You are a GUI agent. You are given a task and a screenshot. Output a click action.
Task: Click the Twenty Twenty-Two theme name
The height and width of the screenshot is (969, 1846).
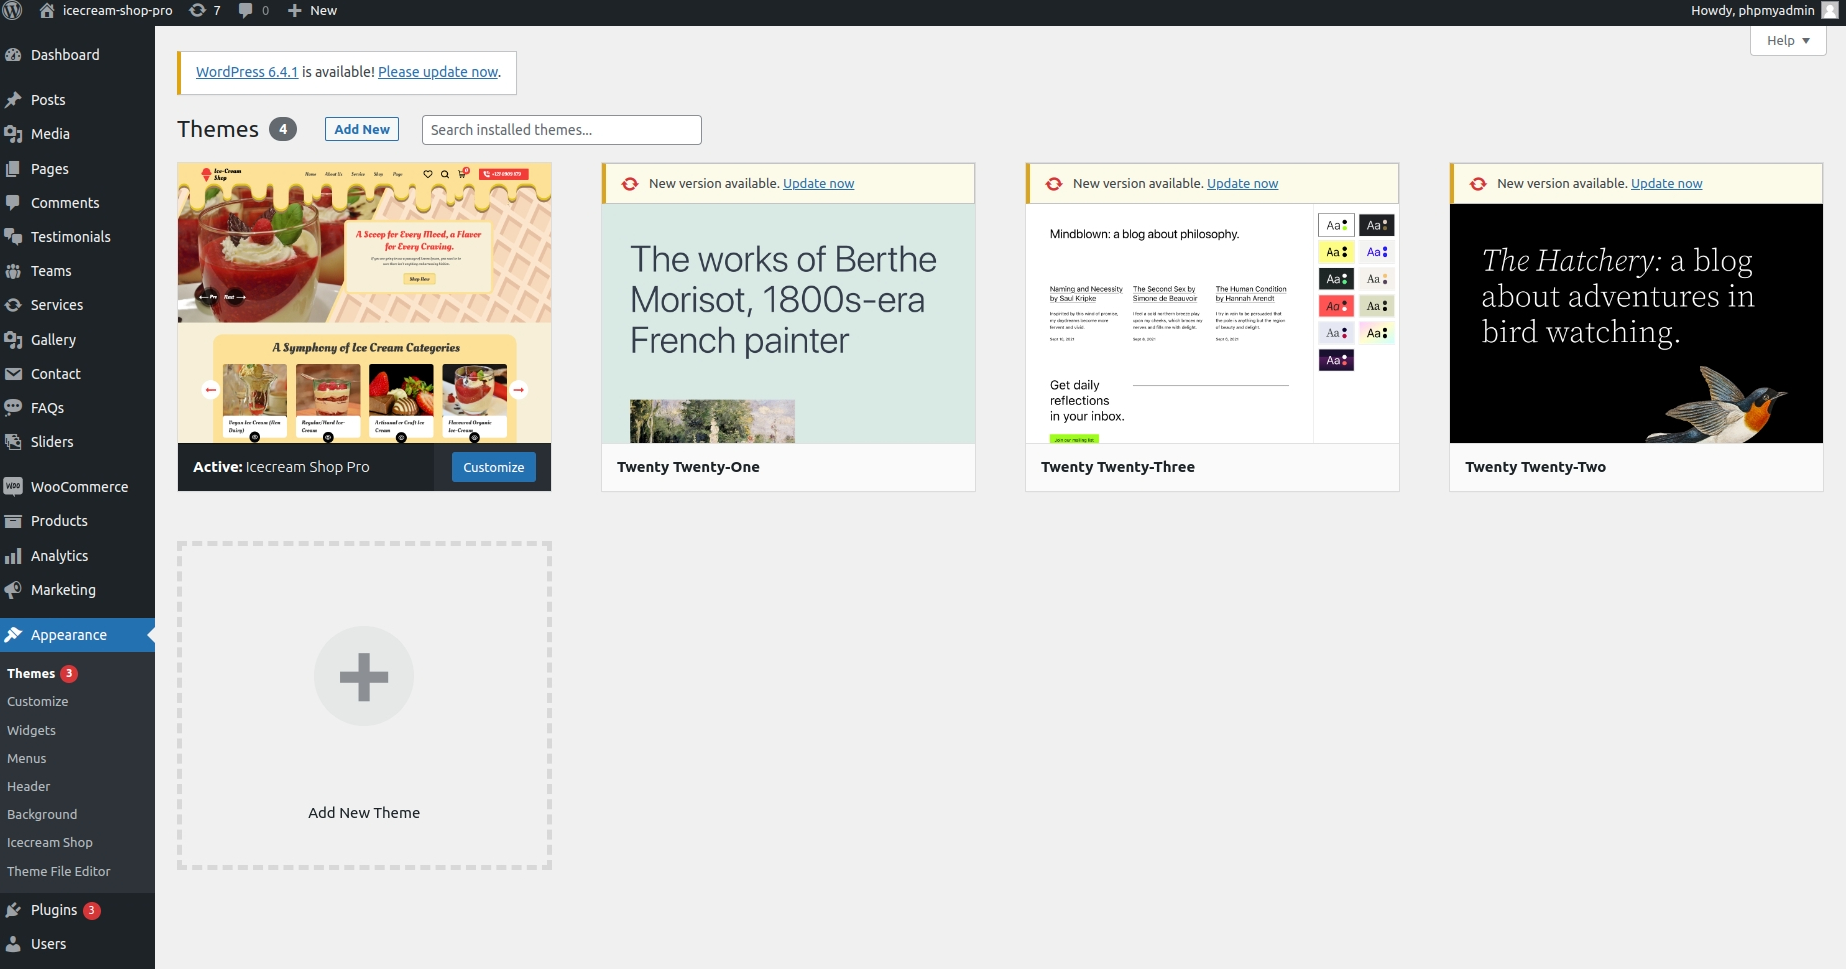1535,467
